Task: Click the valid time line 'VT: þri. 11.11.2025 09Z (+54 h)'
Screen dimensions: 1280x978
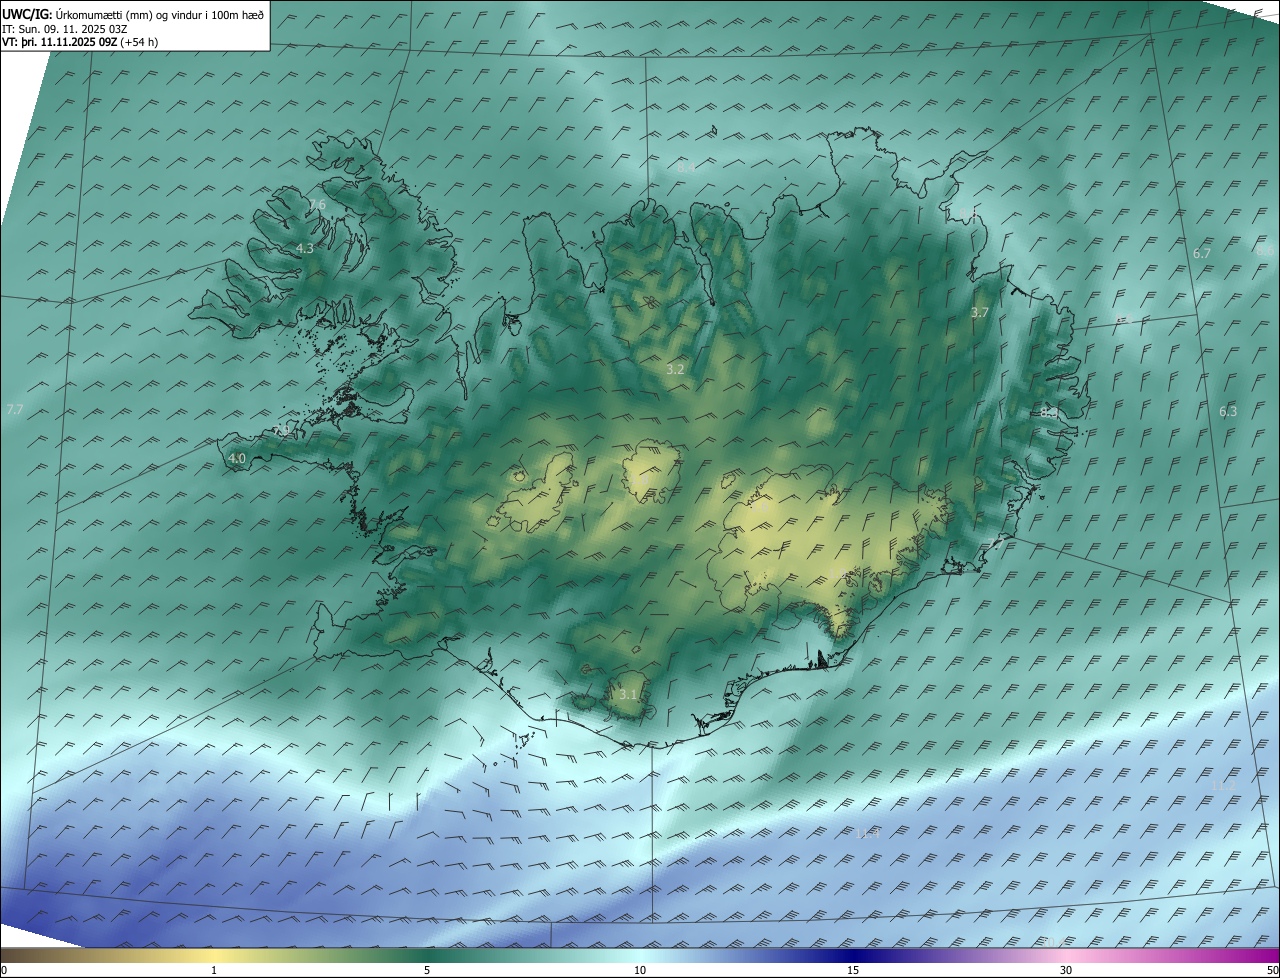Action: click(x=80, y=42)
